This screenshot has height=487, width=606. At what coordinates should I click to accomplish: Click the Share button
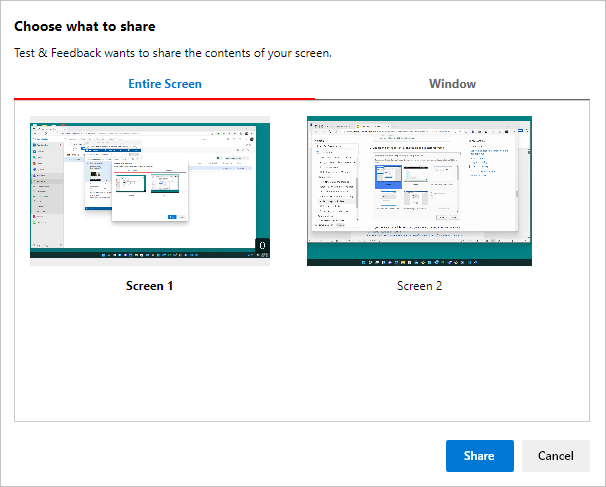tap(480, 456)
